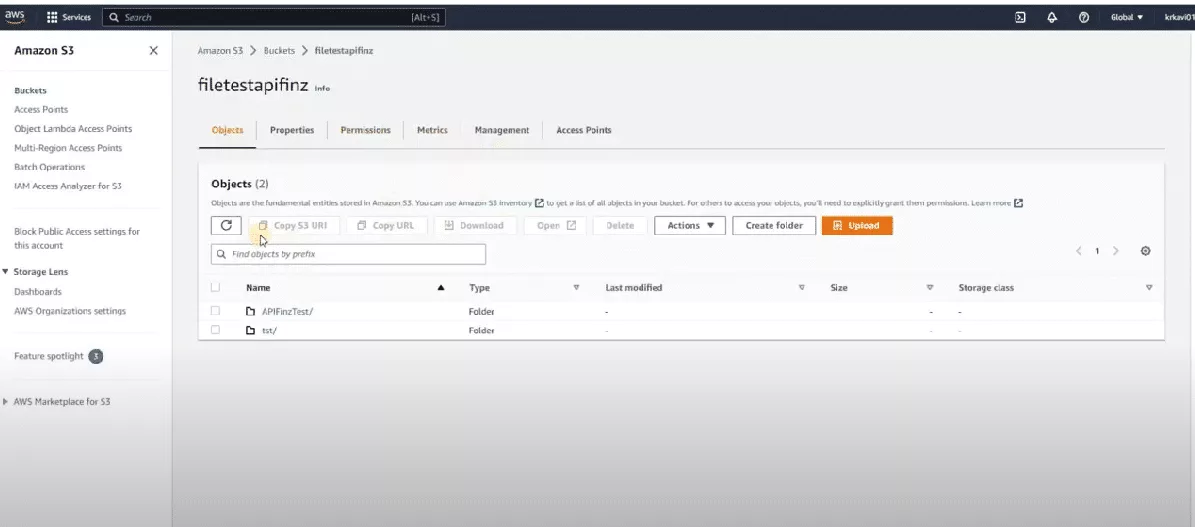Open IAM Access Analyzer for S3

69,186
